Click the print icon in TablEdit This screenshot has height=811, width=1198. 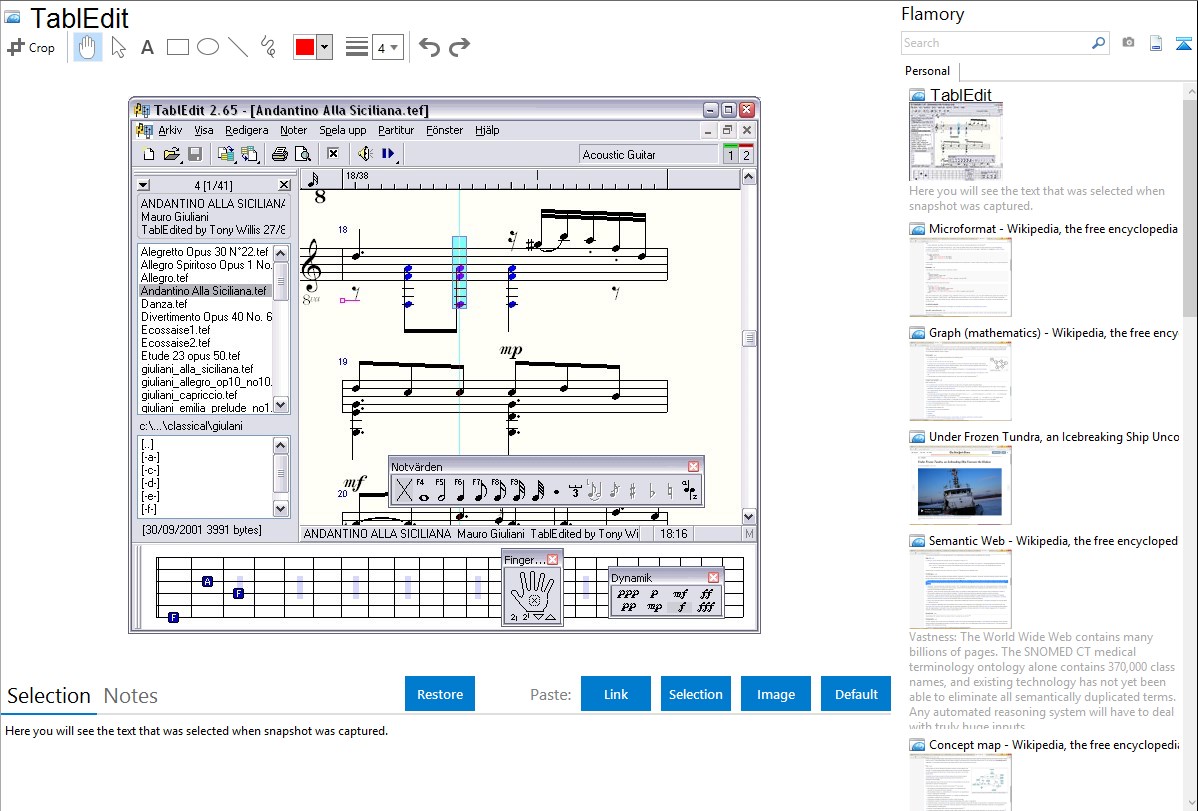point(280,154)
